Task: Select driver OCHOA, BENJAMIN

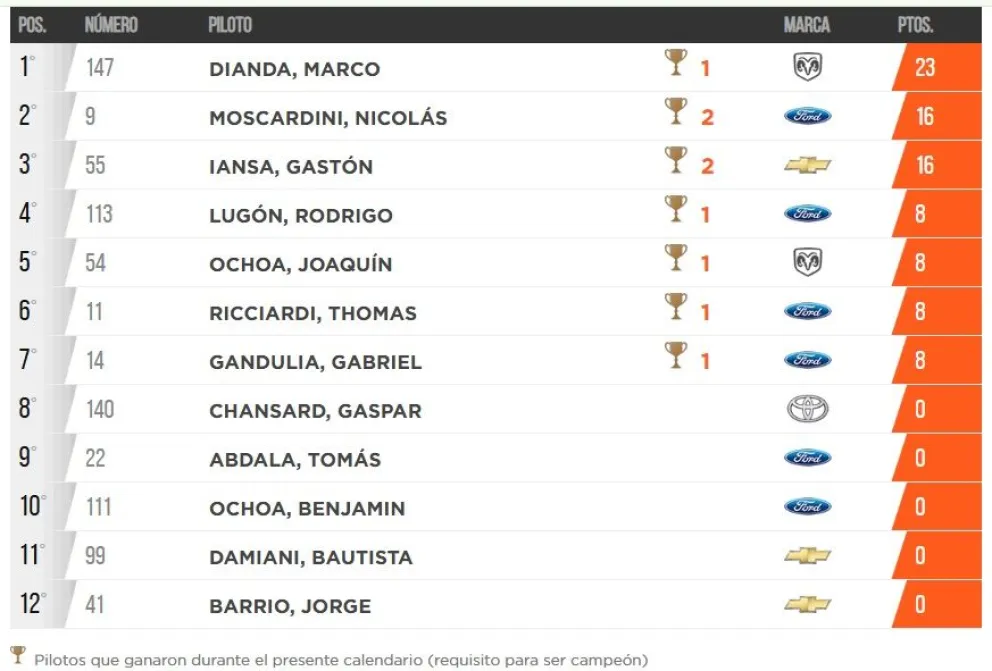Action: (307, 508)
